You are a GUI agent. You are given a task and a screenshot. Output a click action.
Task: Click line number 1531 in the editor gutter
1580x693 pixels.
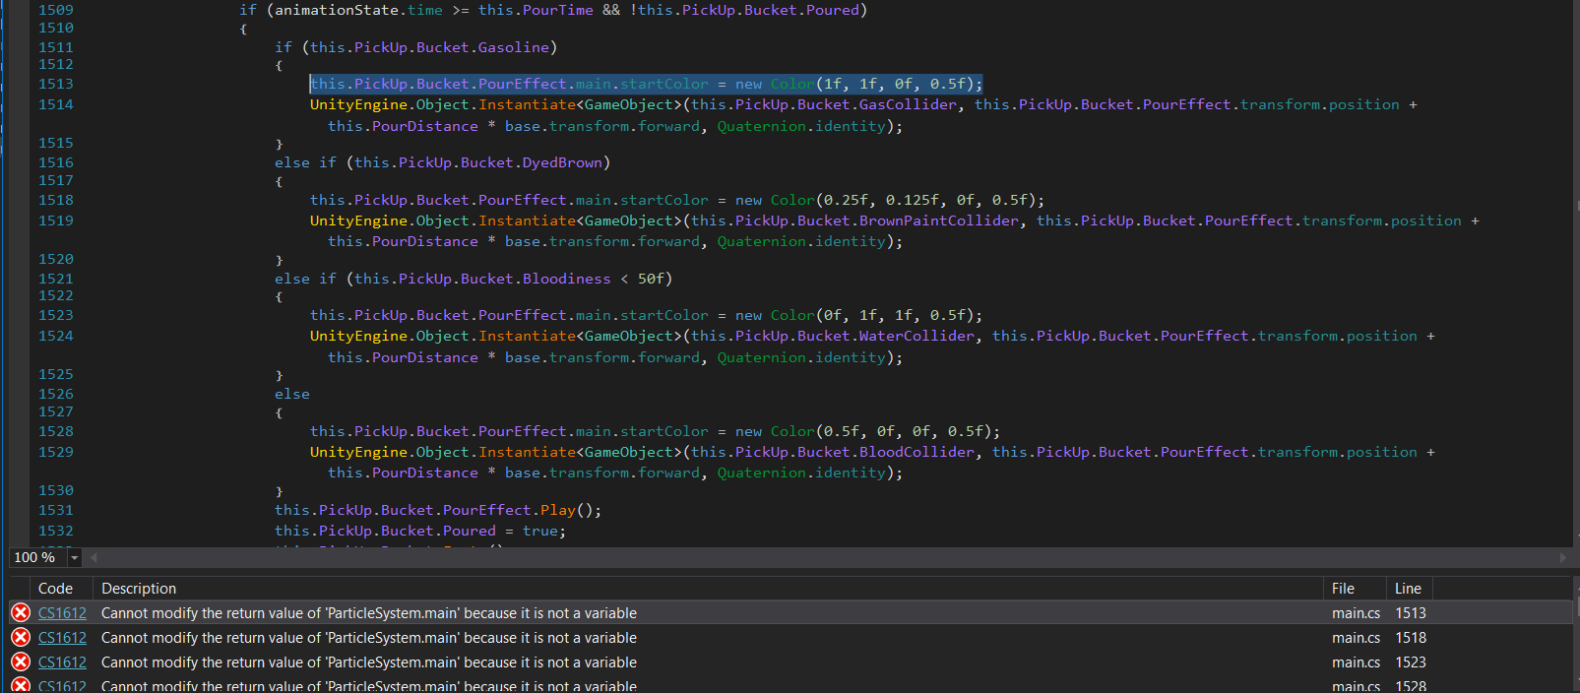[x=56, y=510]
